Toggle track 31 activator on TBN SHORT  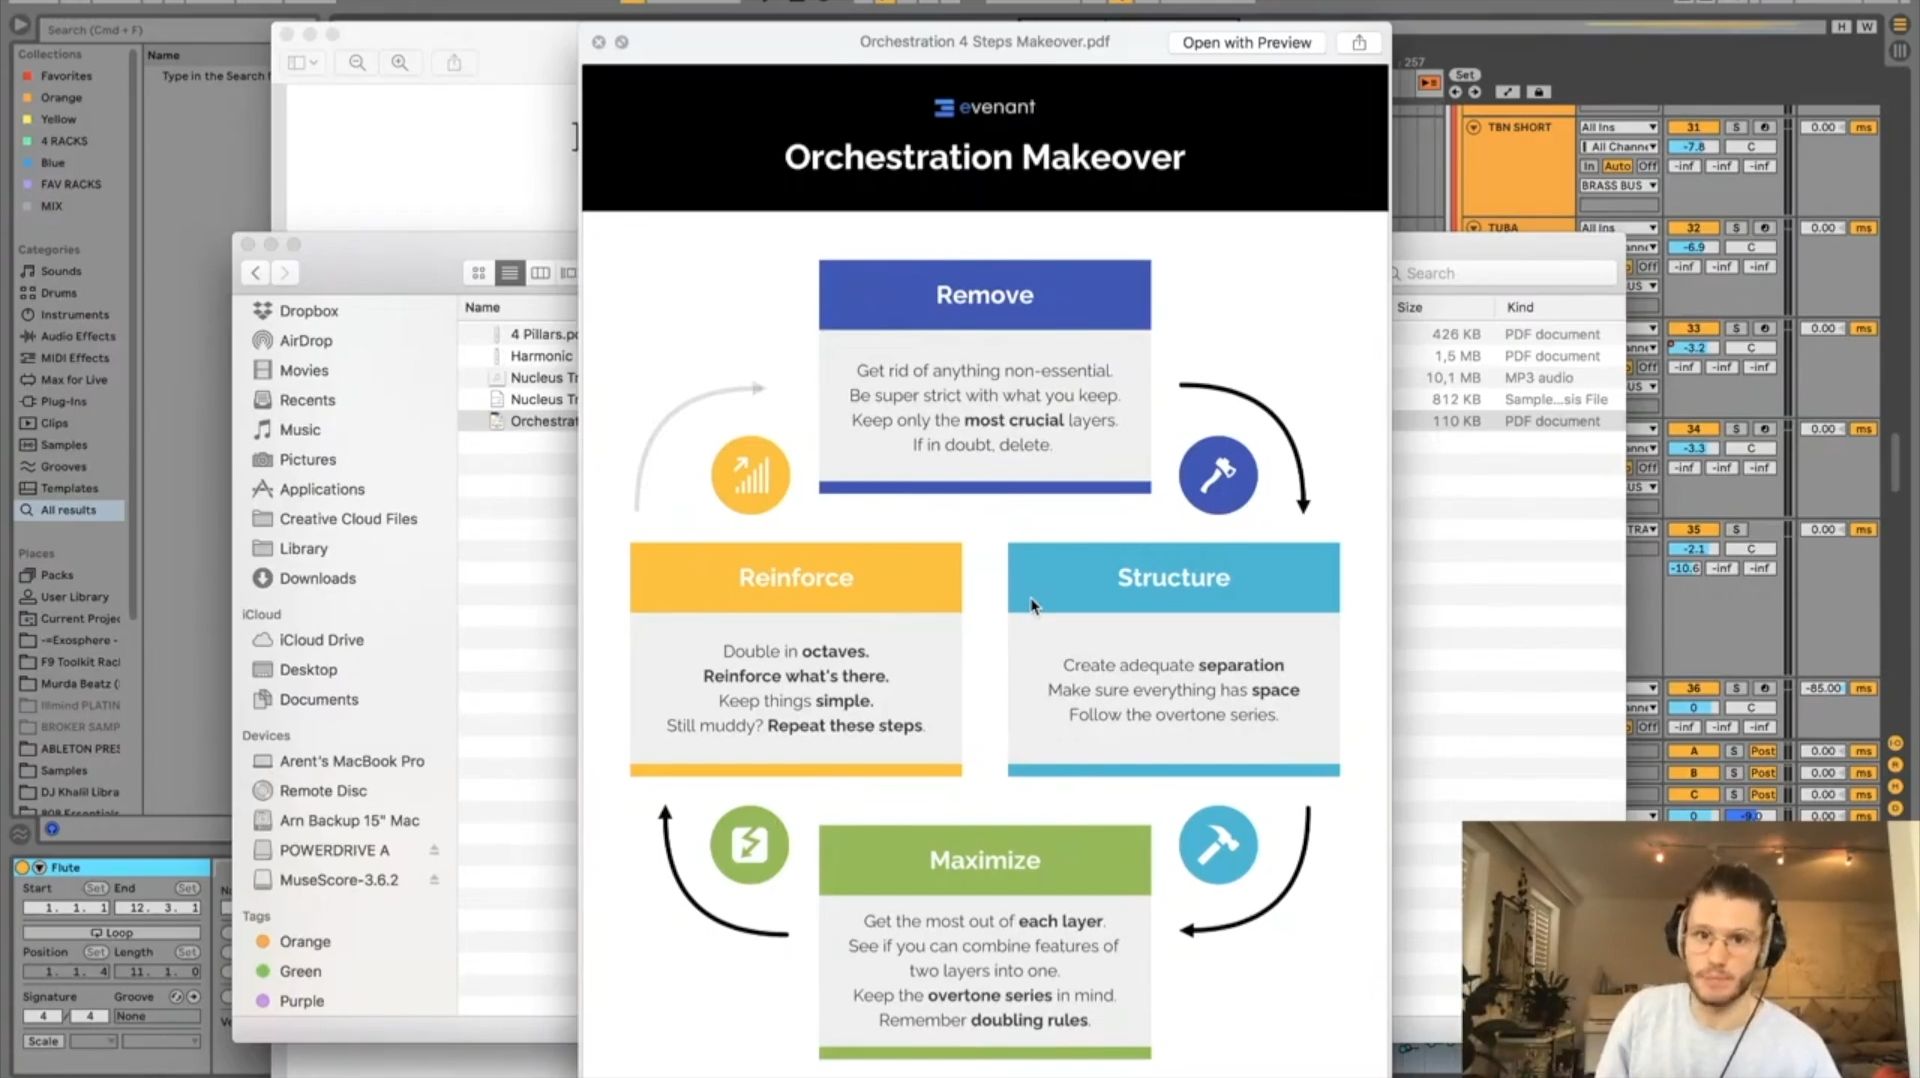tap(1693, 128)
